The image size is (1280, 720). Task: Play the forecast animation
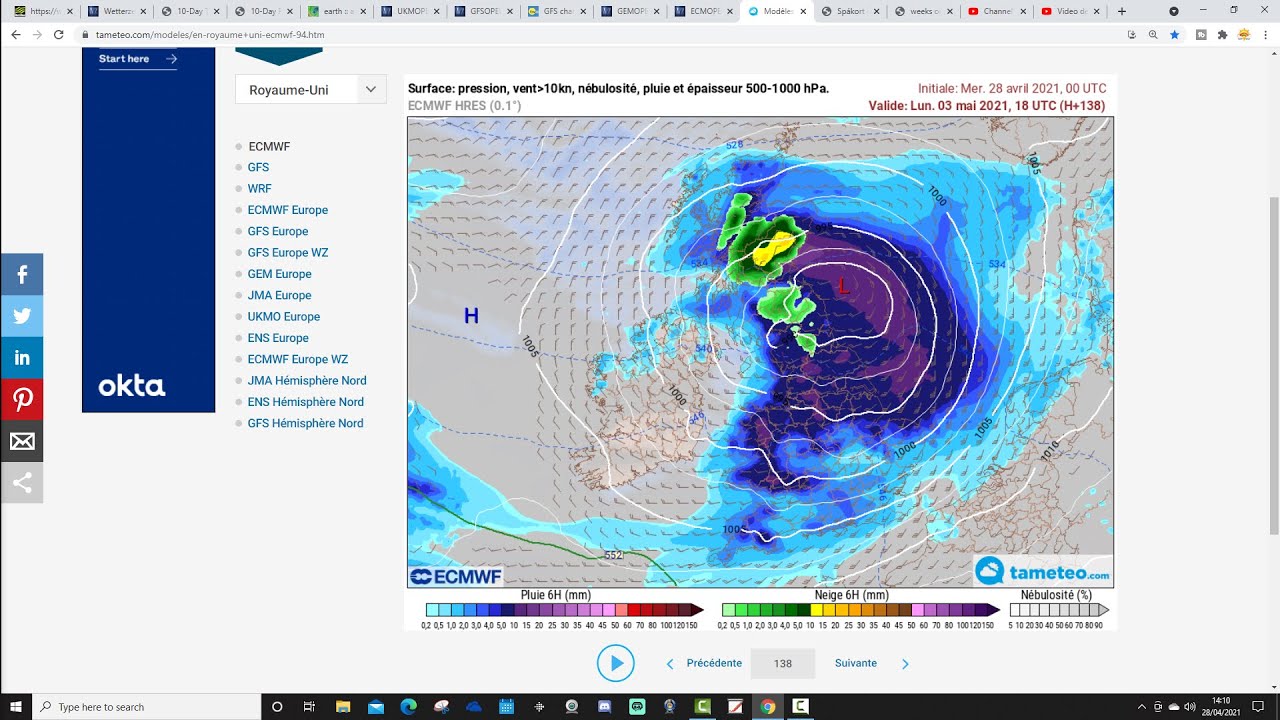(615, 663)
